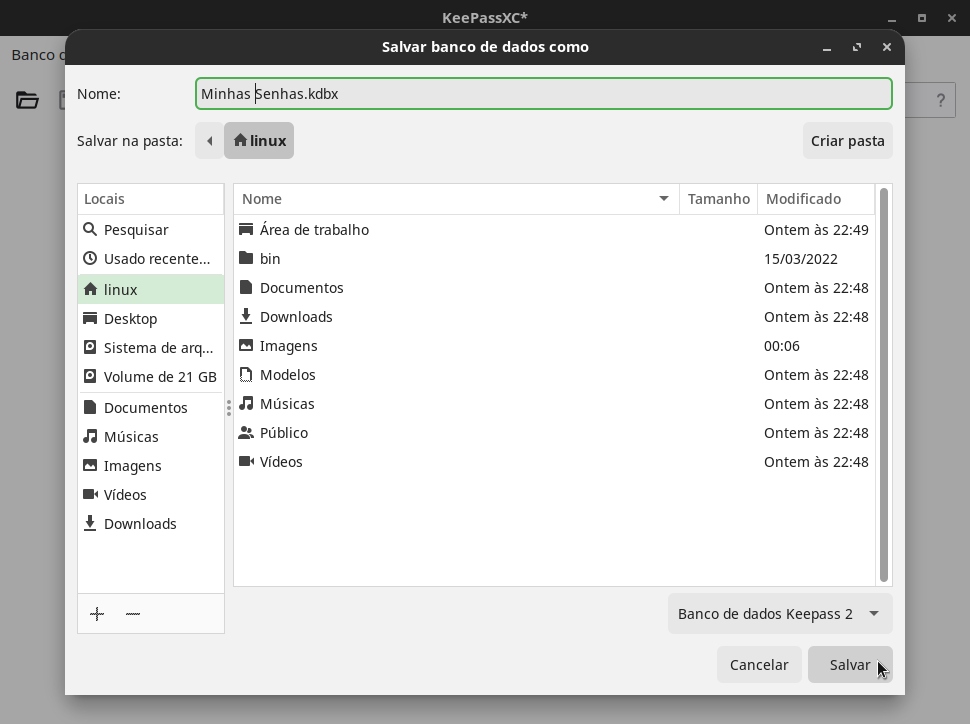Select Imagens folder in file list

click(554, 346)
